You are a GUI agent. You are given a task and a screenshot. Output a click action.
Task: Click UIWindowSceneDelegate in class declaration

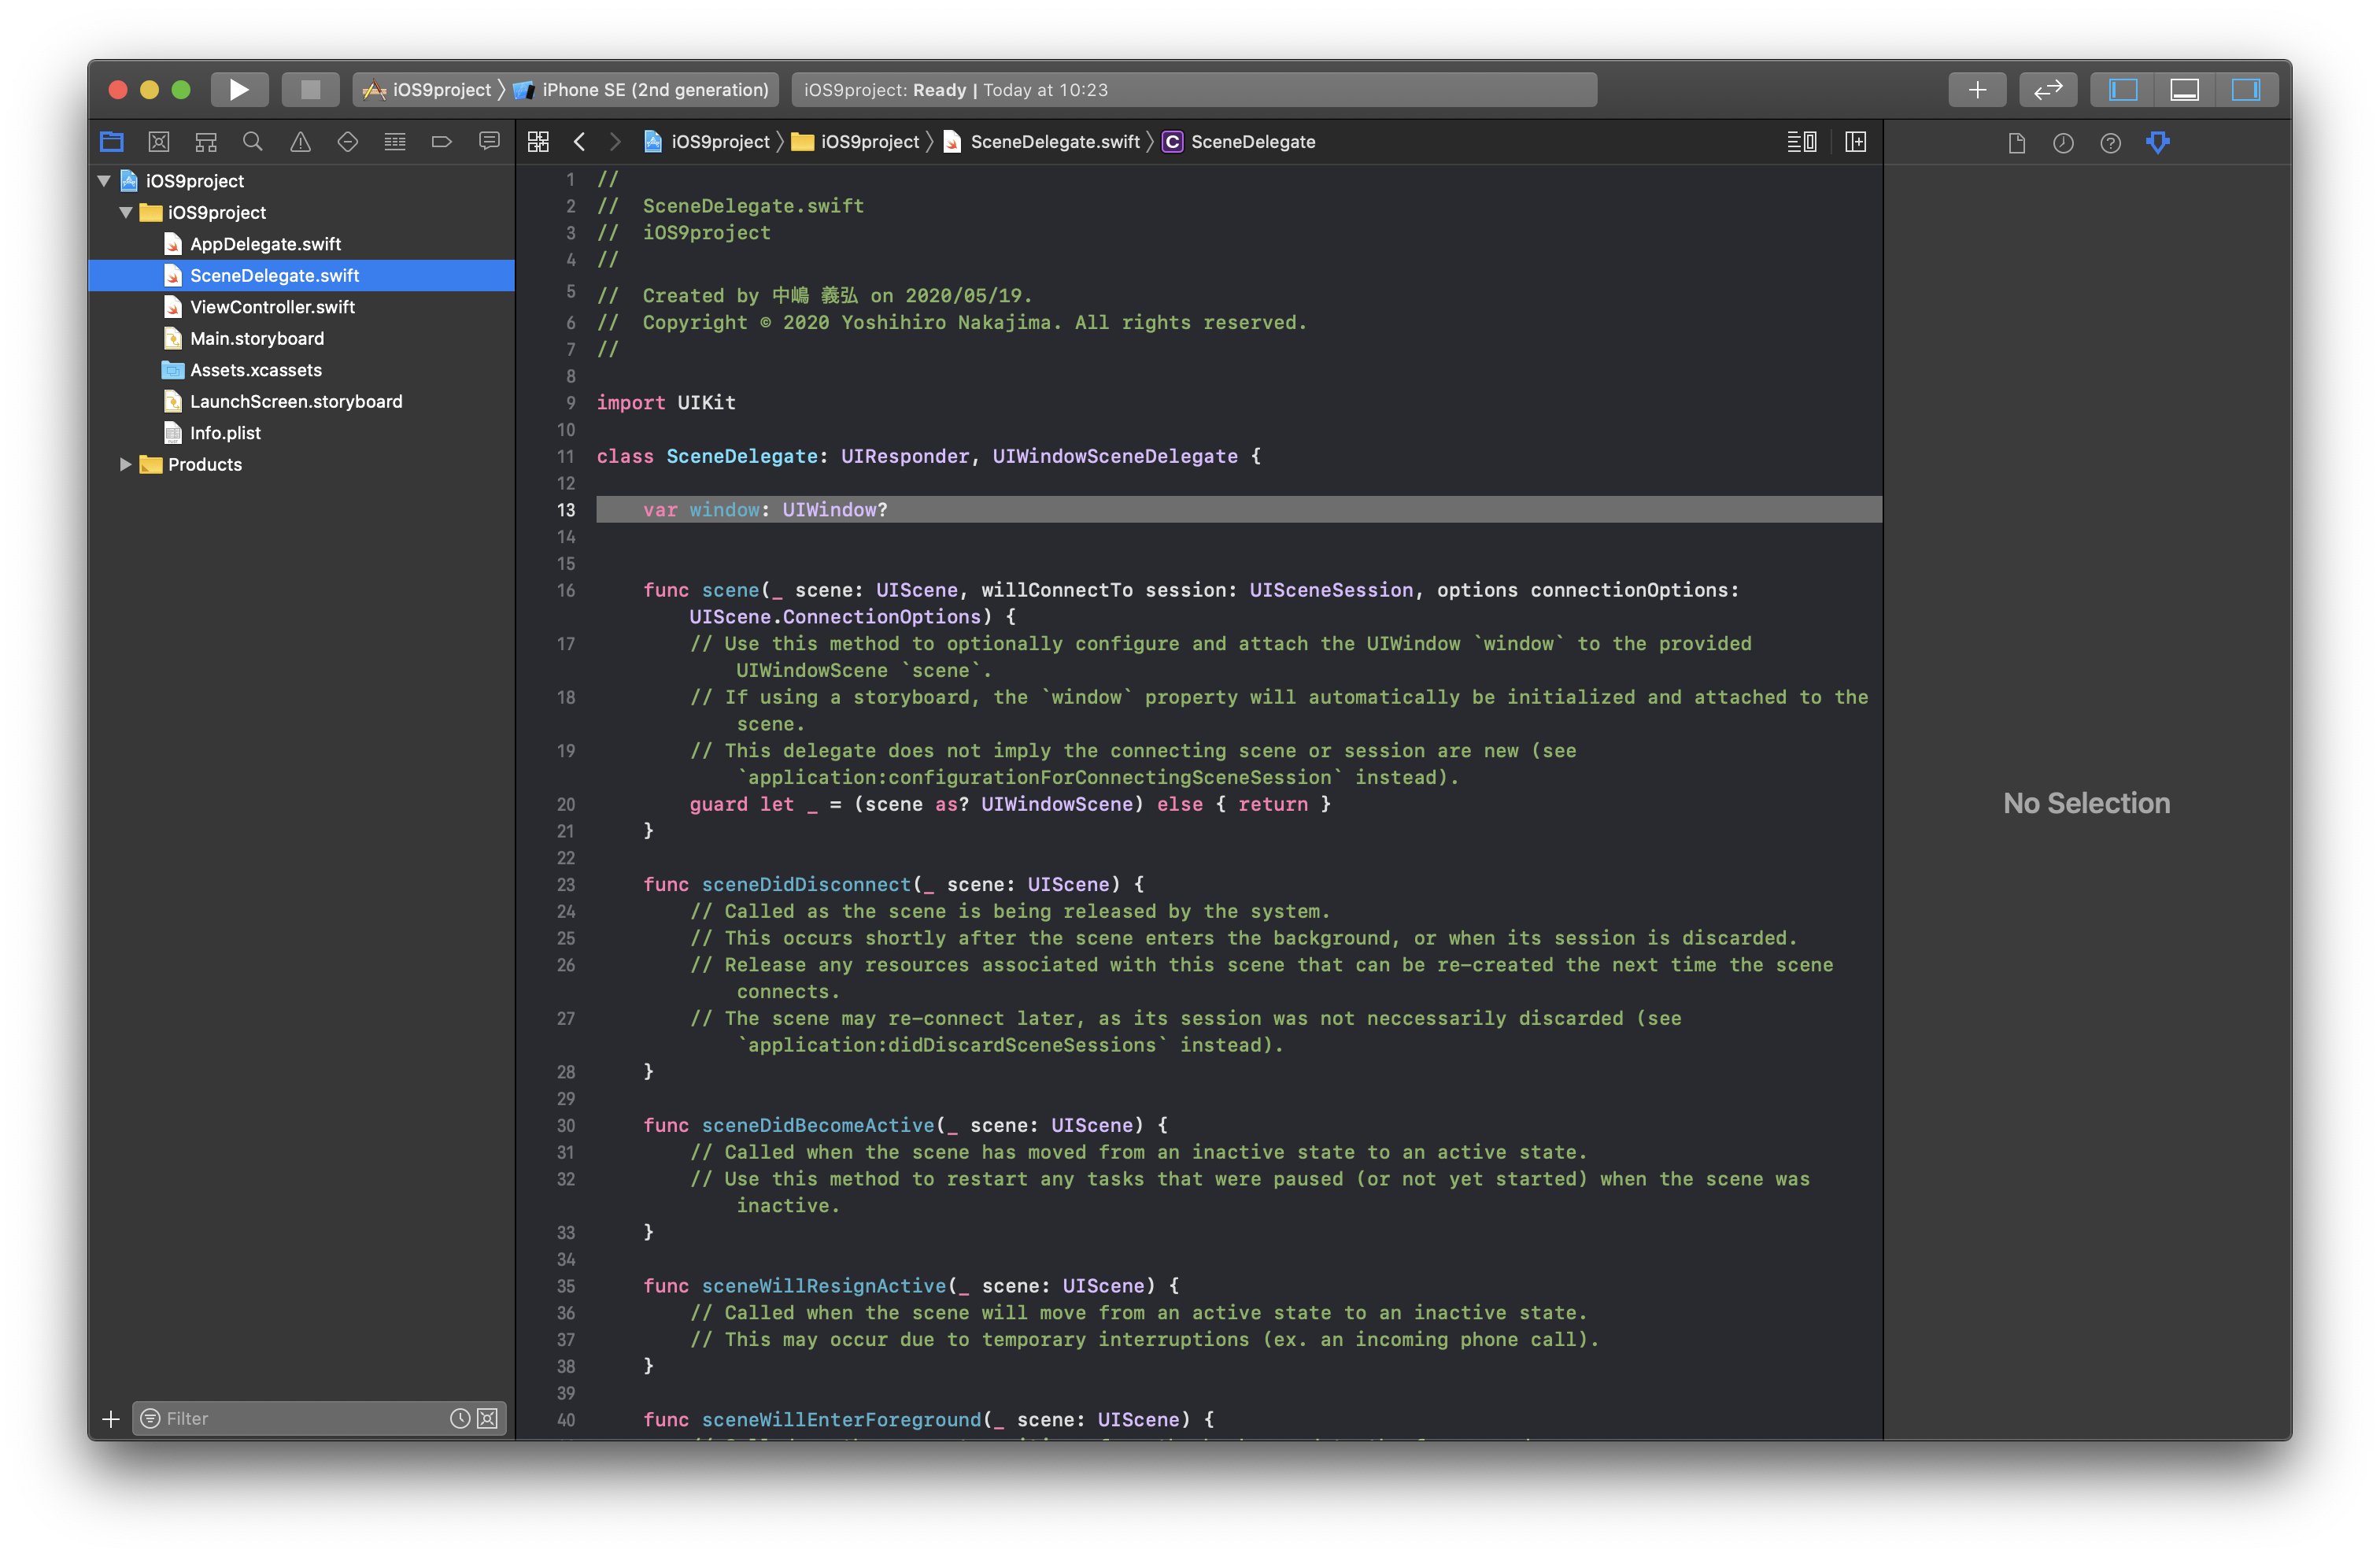pos(1115,457)
